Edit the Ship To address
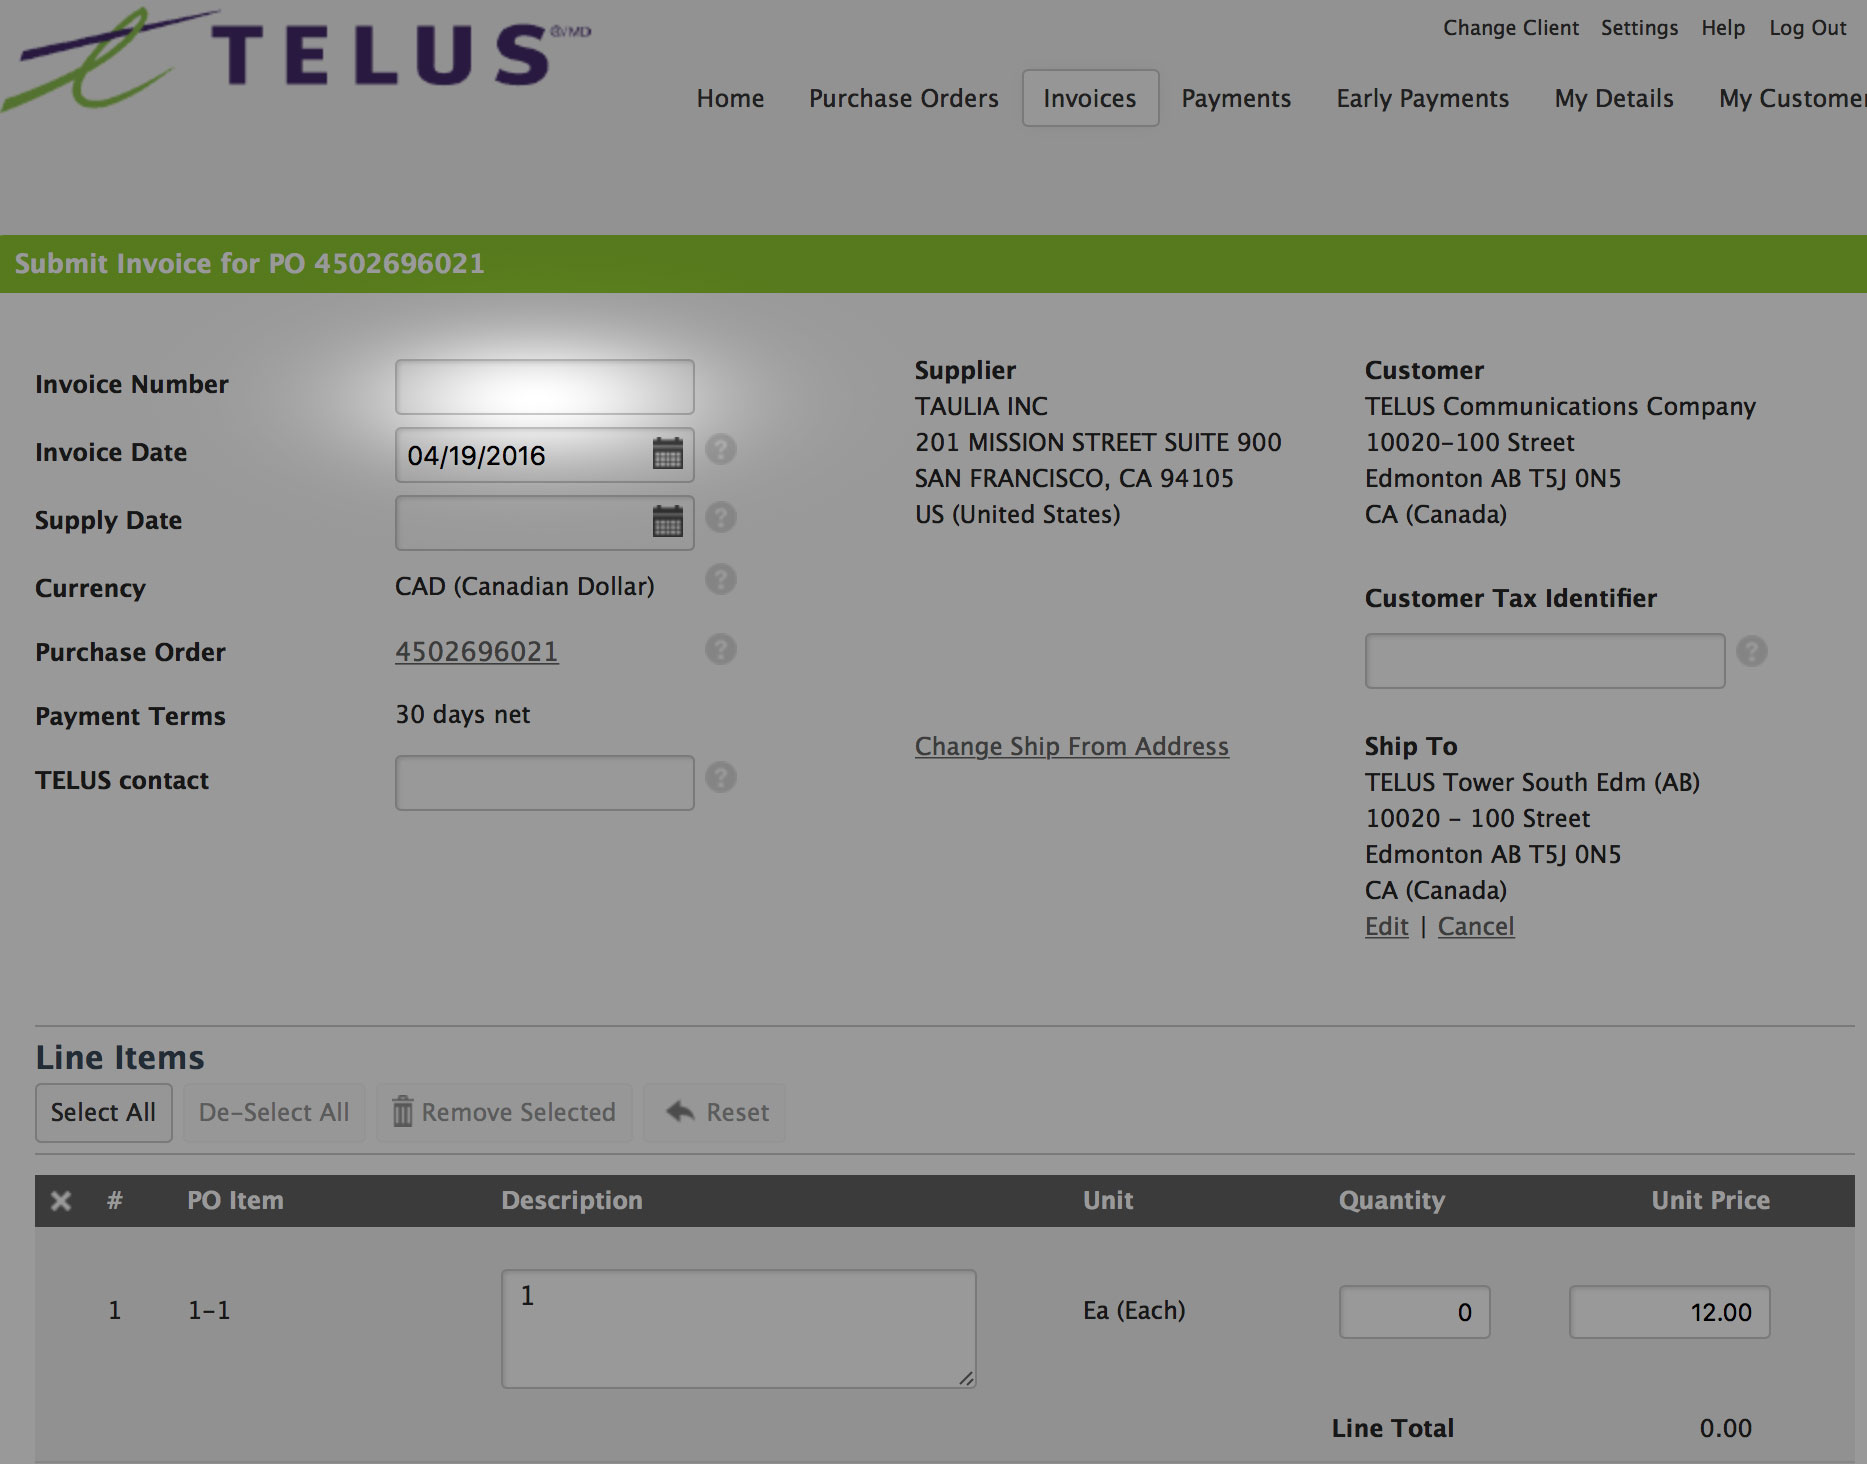The height and width of the screenshot is (1464, 1867). [x=1385, y=926]
